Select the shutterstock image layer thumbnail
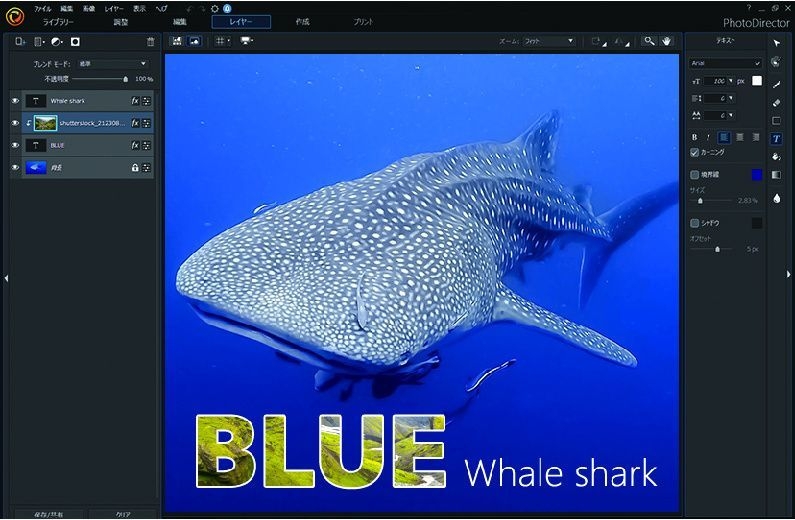This screenshot has width=795, height=520. pos(45,123)
